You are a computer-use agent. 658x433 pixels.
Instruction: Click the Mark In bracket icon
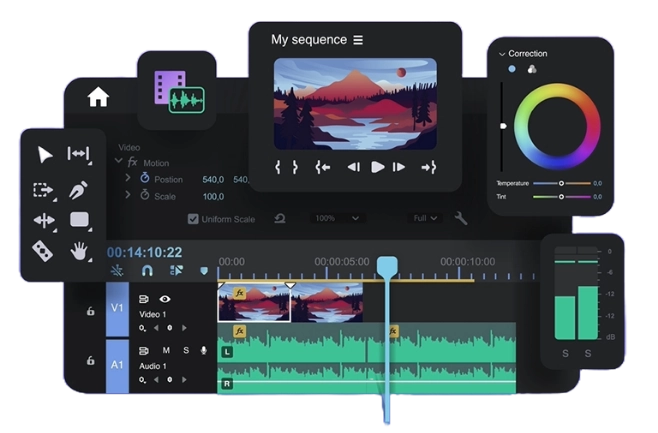277,167
